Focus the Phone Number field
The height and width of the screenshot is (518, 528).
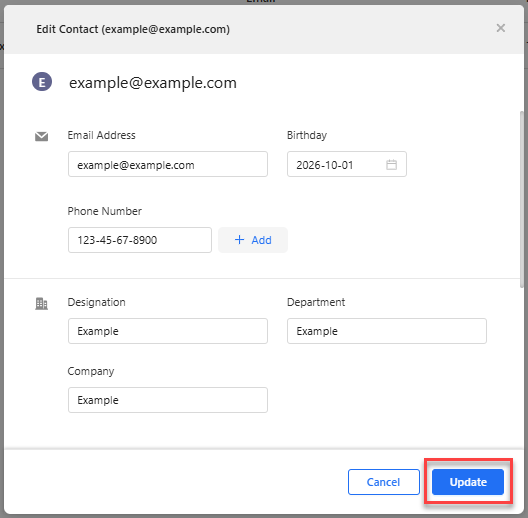point(140,240)
